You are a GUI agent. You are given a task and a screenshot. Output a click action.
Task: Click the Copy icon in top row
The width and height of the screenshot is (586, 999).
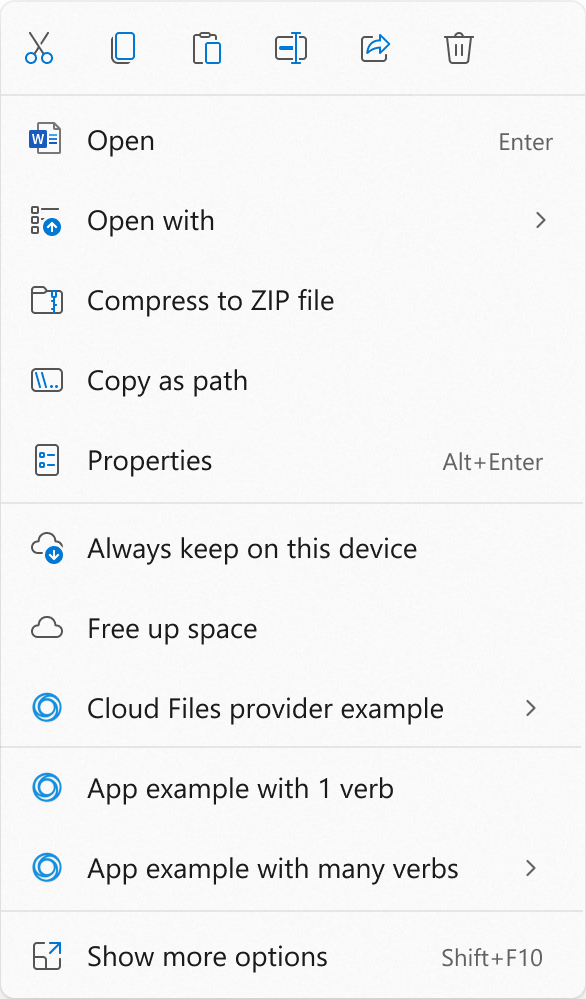click(x=123, y=48)
